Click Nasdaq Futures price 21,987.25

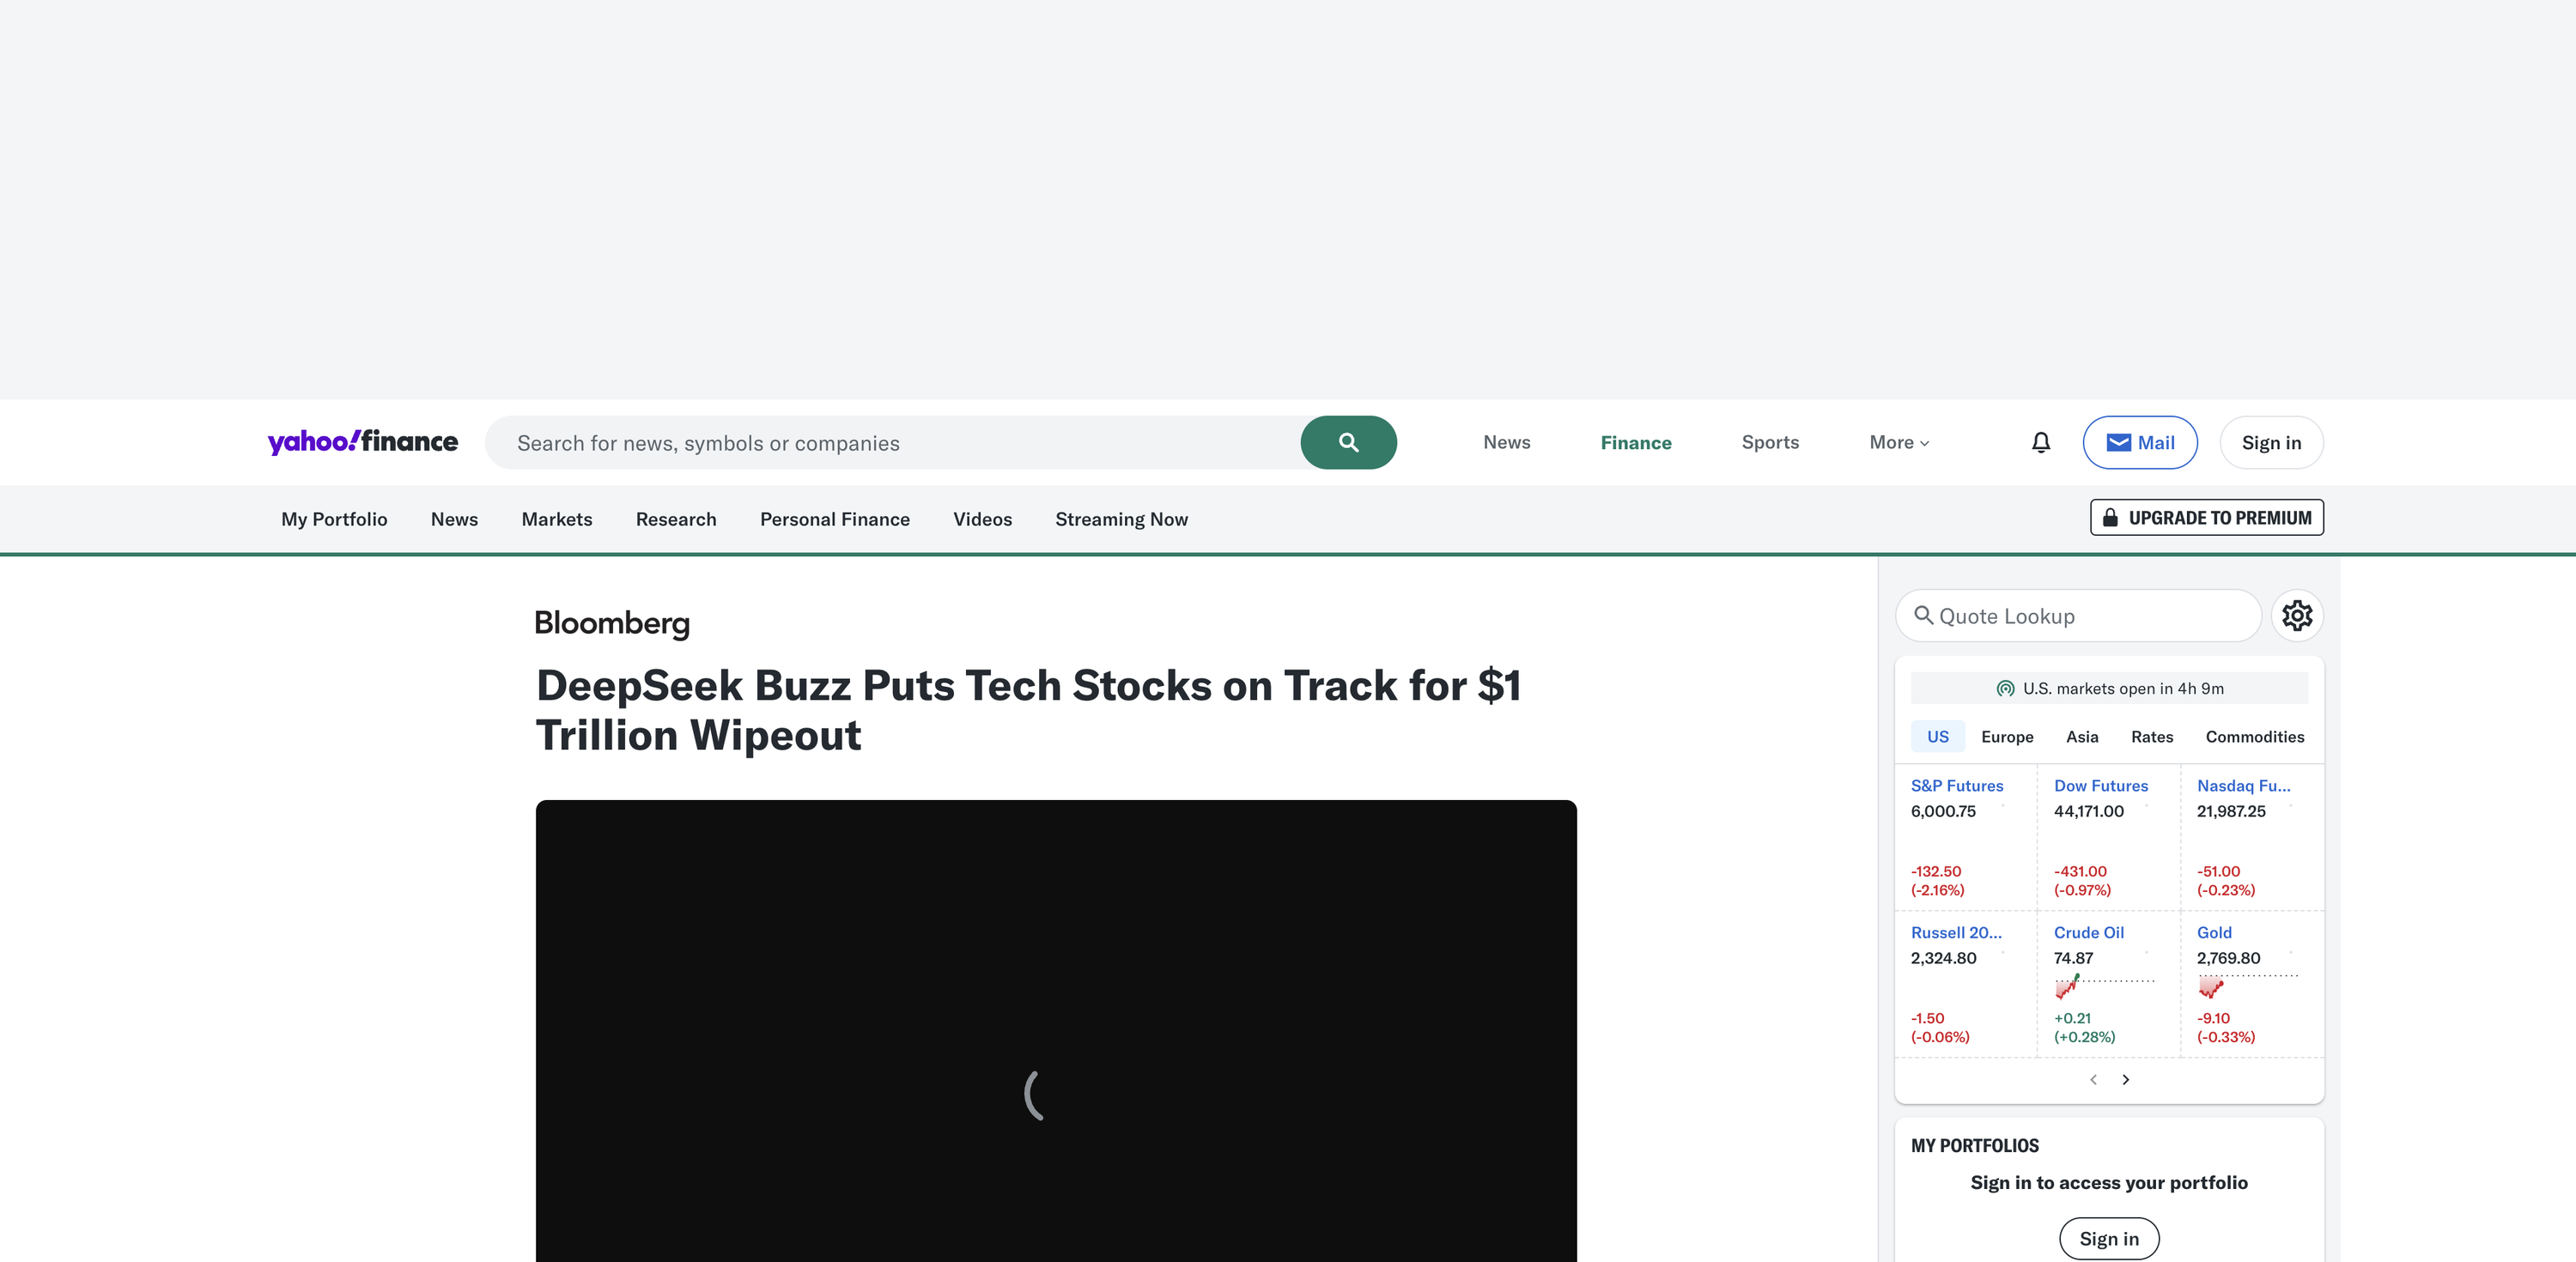tap(2231, 811)
